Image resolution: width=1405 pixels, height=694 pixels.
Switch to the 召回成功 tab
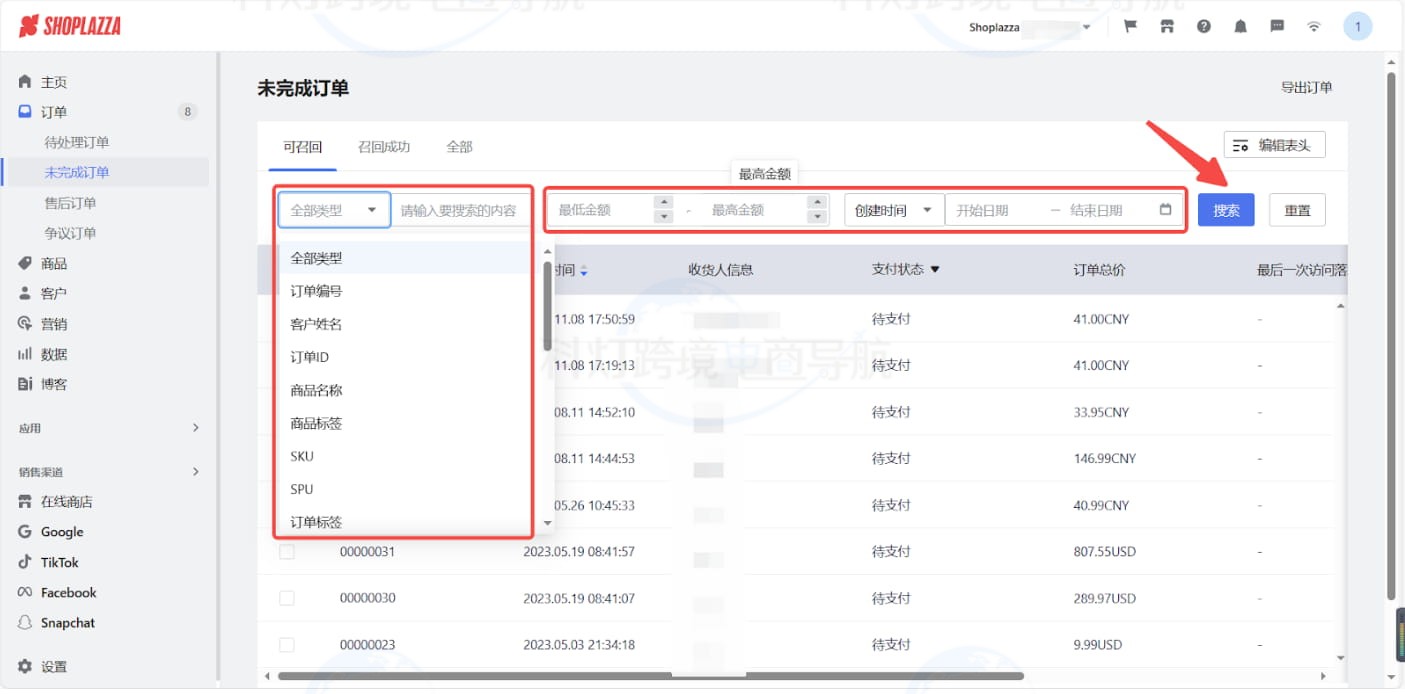(384, 147)
